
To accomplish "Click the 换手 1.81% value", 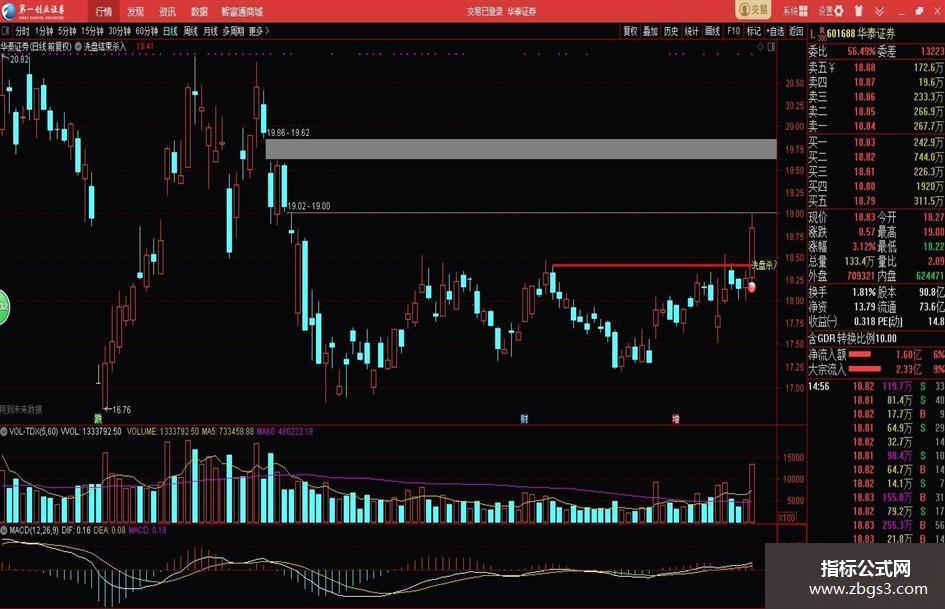I will (864, 292).
